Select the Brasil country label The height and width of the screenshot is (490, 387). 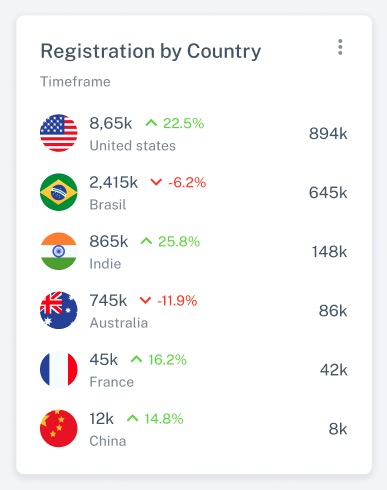point(108,205)
